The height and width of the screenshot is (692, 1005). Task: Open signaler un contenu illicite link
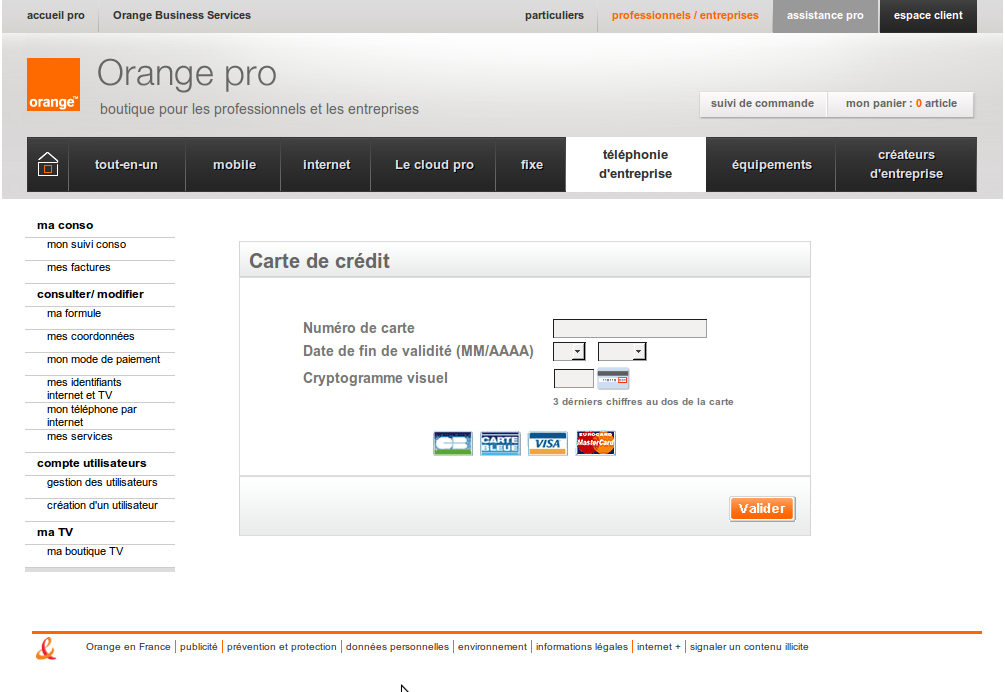(x=749, y=647)
